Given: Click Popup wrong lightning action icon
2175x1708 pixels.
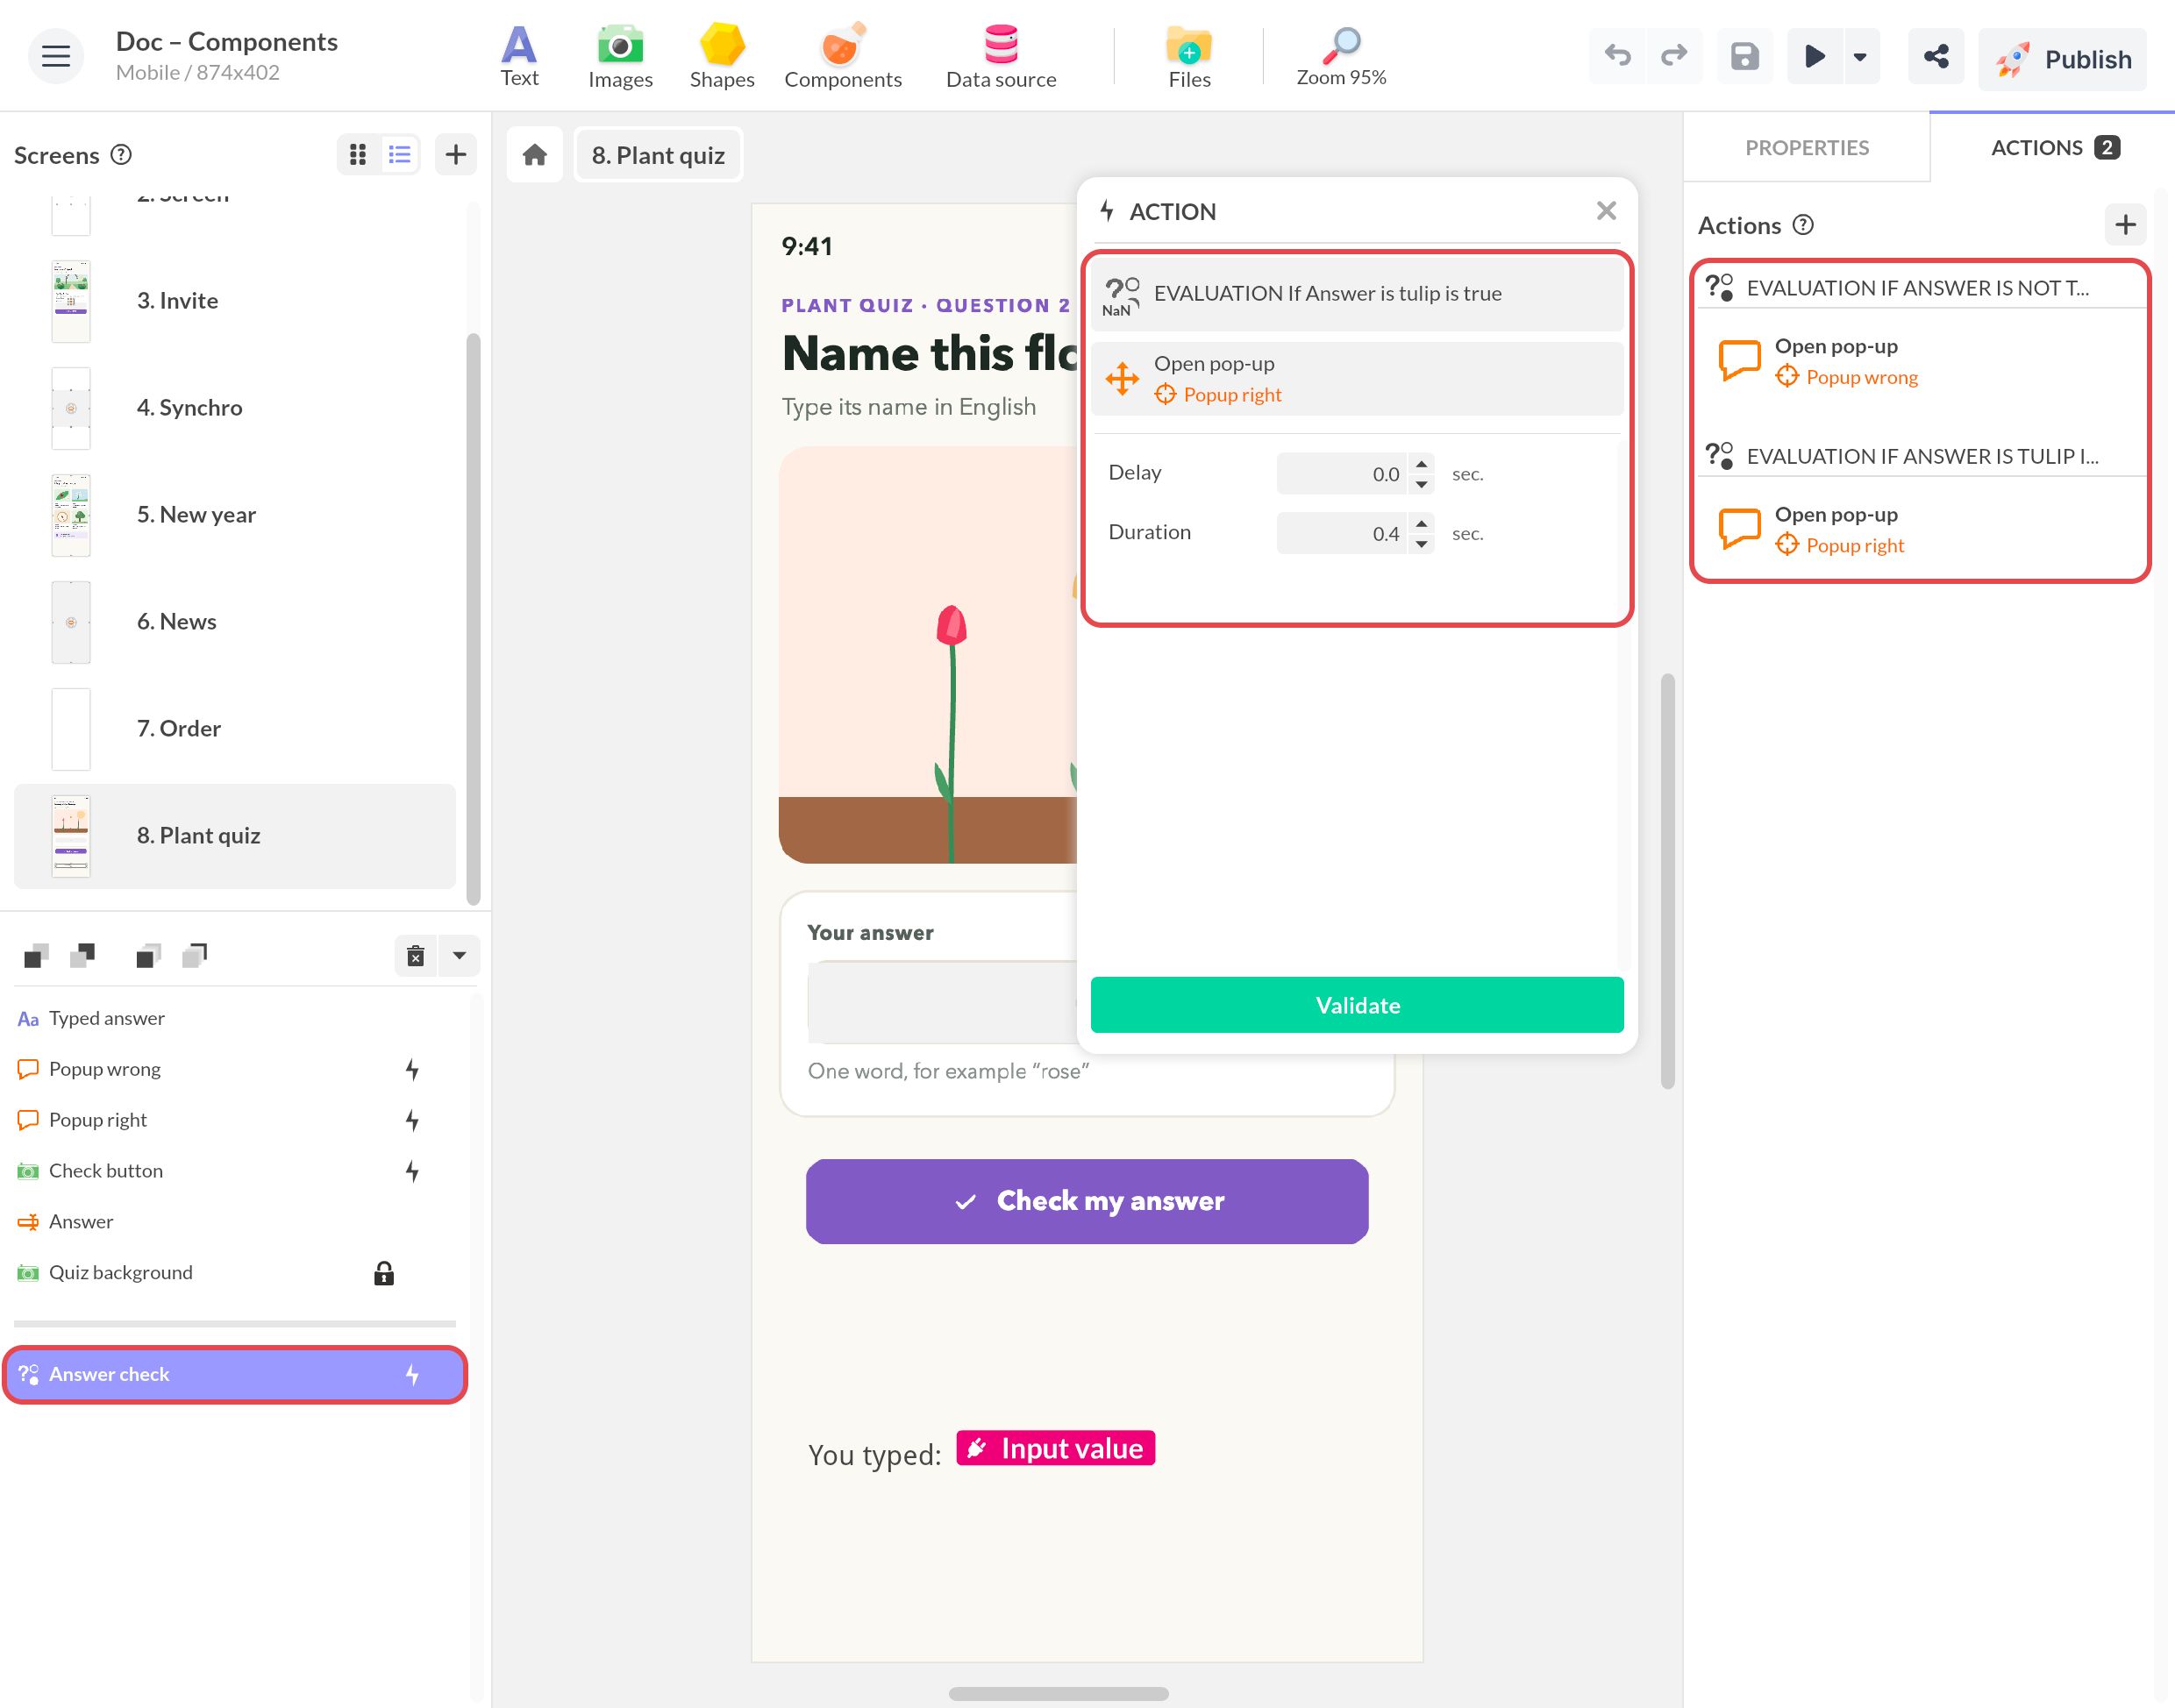Looking at the screenshot, I should (x=412, y=1069).
